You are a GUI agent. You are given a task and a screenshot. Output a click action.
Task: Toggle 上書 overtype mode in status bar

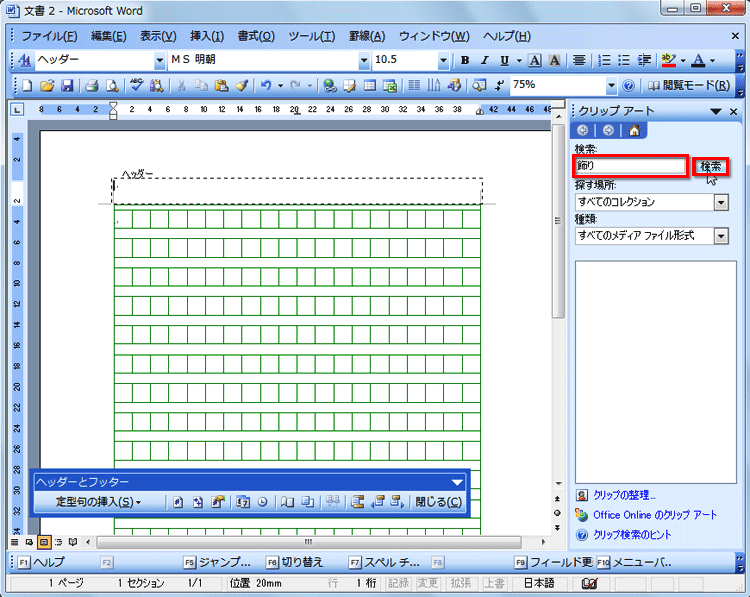[x=493, y=583]
